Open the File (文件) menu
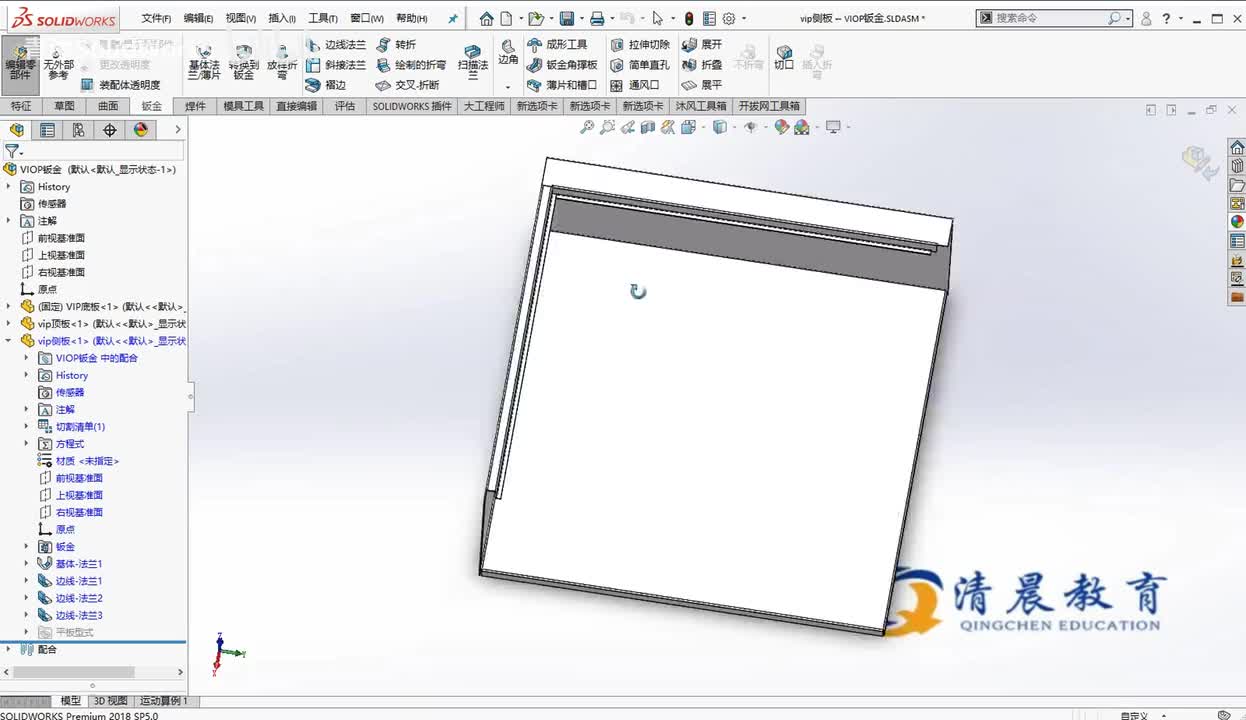Image resolution: width=1246 pixels, height=720 pixels. pyautogui.click(x=156, y=18)
